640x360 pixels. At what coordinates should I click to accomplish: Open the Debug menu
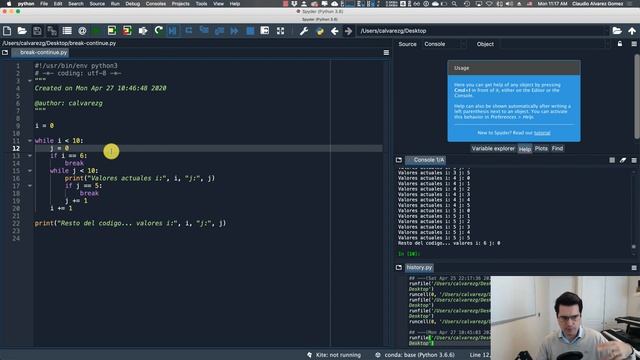click(132, 4)
